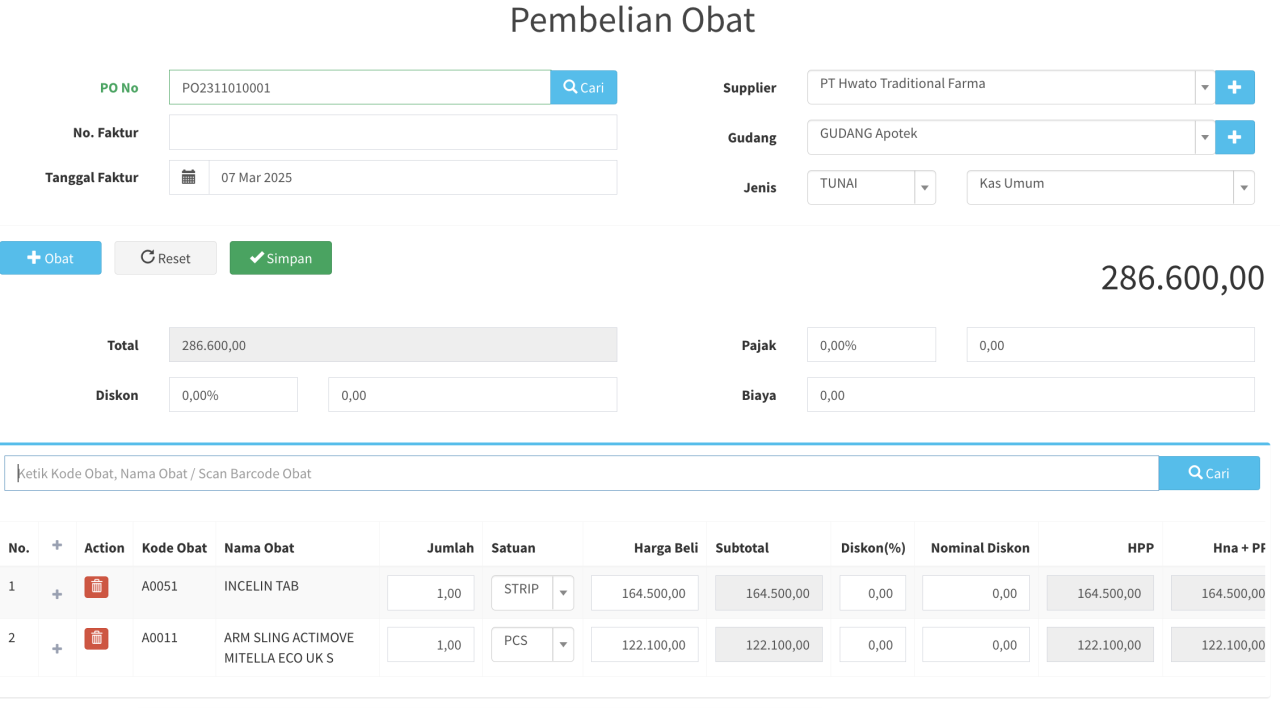The image size is (1280, 708).
Task: Delete the INCELIN TAB row with trash icon
Action: [x=96, y=587]
